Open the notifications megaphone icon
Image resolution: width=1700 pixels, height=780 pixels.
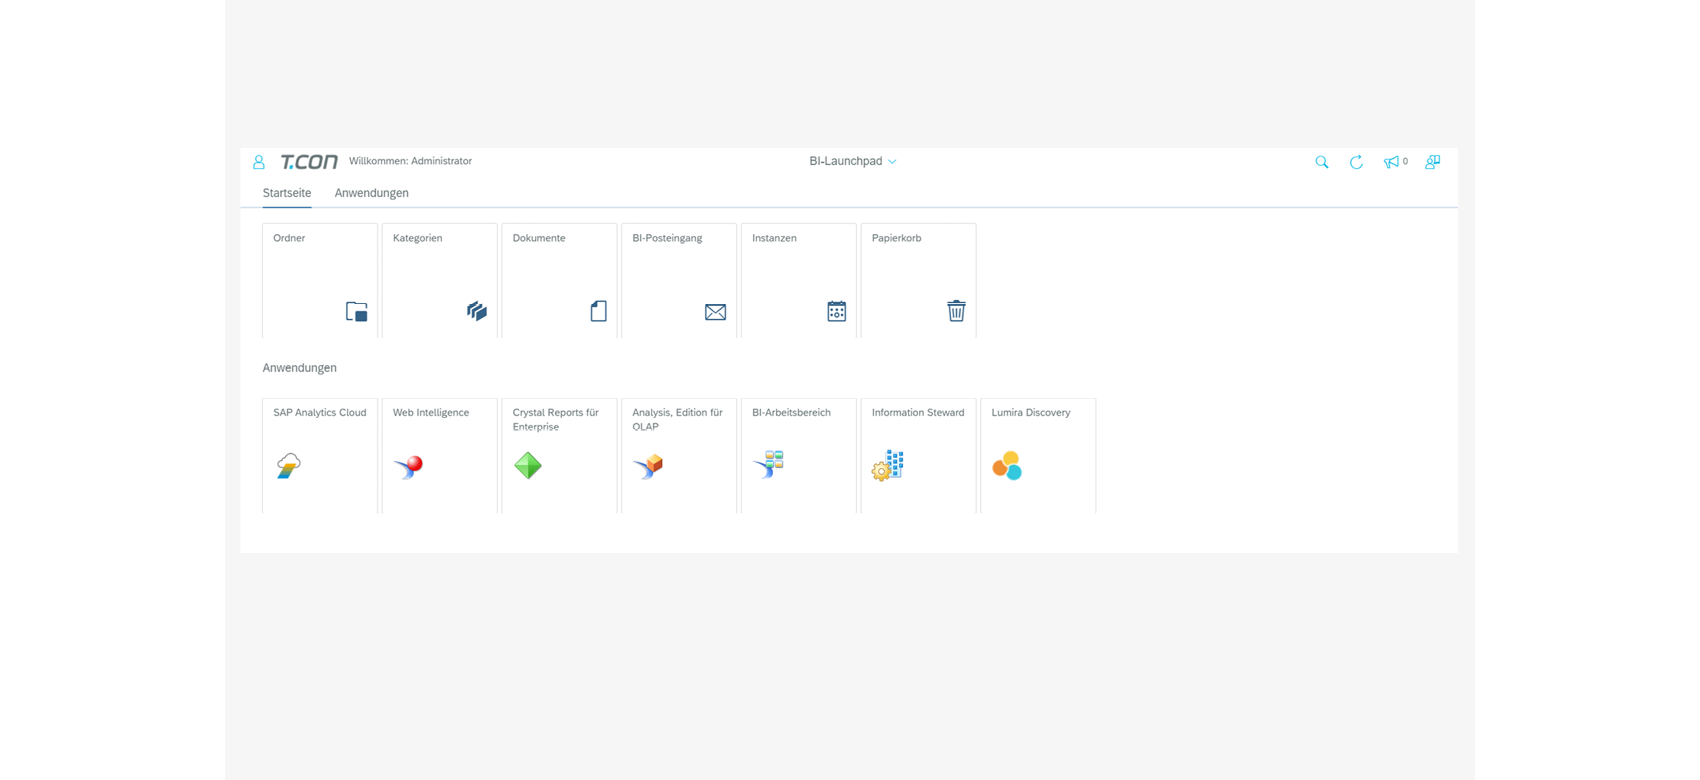coord(1390,162)
